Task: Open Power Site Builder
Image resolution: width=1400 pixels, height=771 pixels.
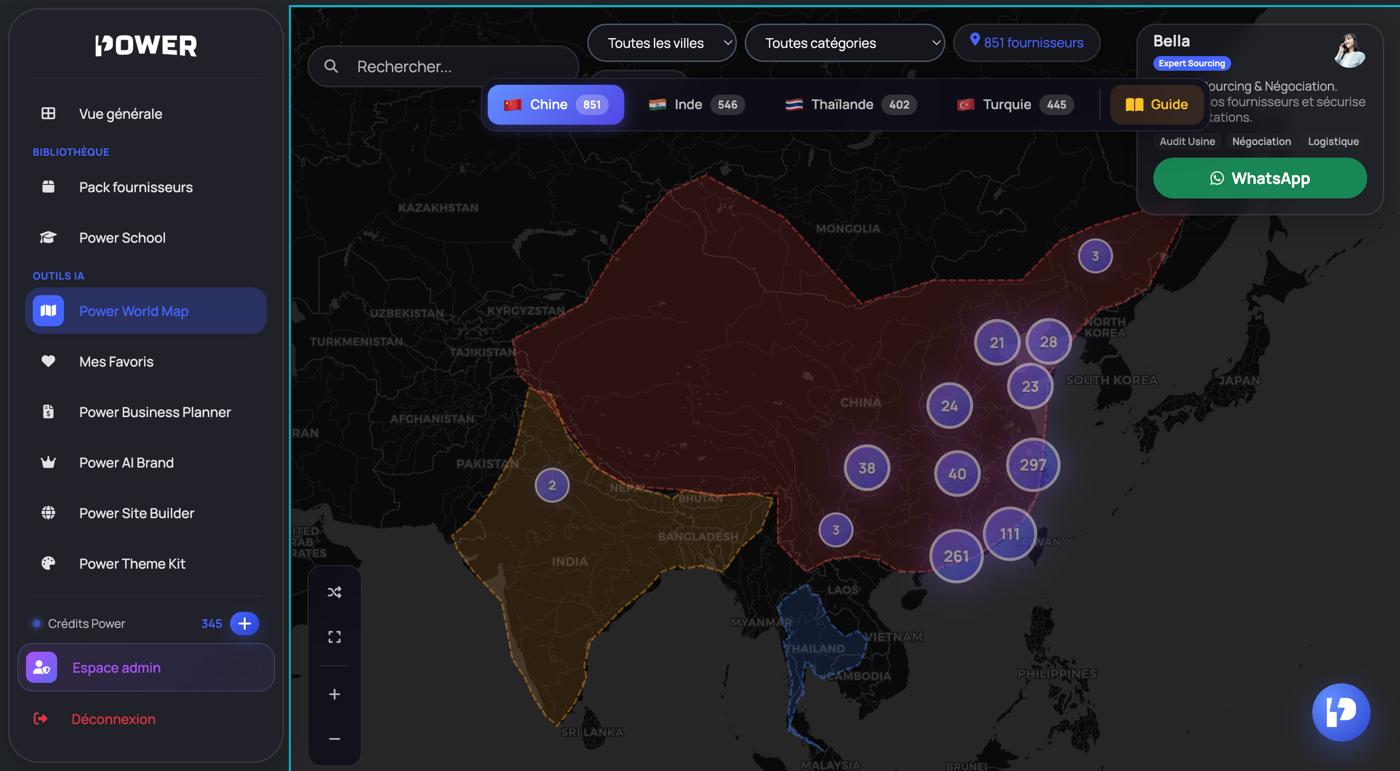Action: 146,513
